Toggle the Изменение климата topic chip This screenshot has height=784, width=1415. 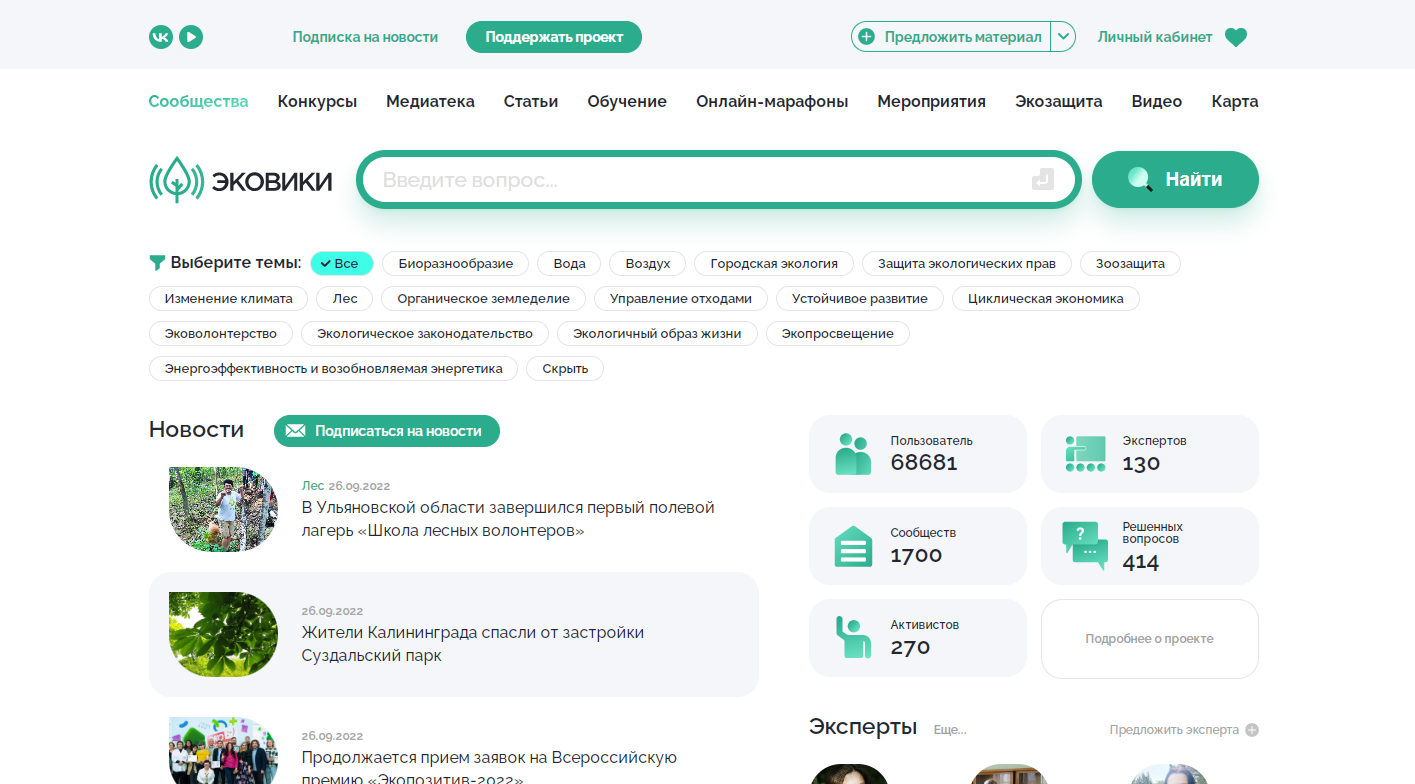[x=229, y=298]
